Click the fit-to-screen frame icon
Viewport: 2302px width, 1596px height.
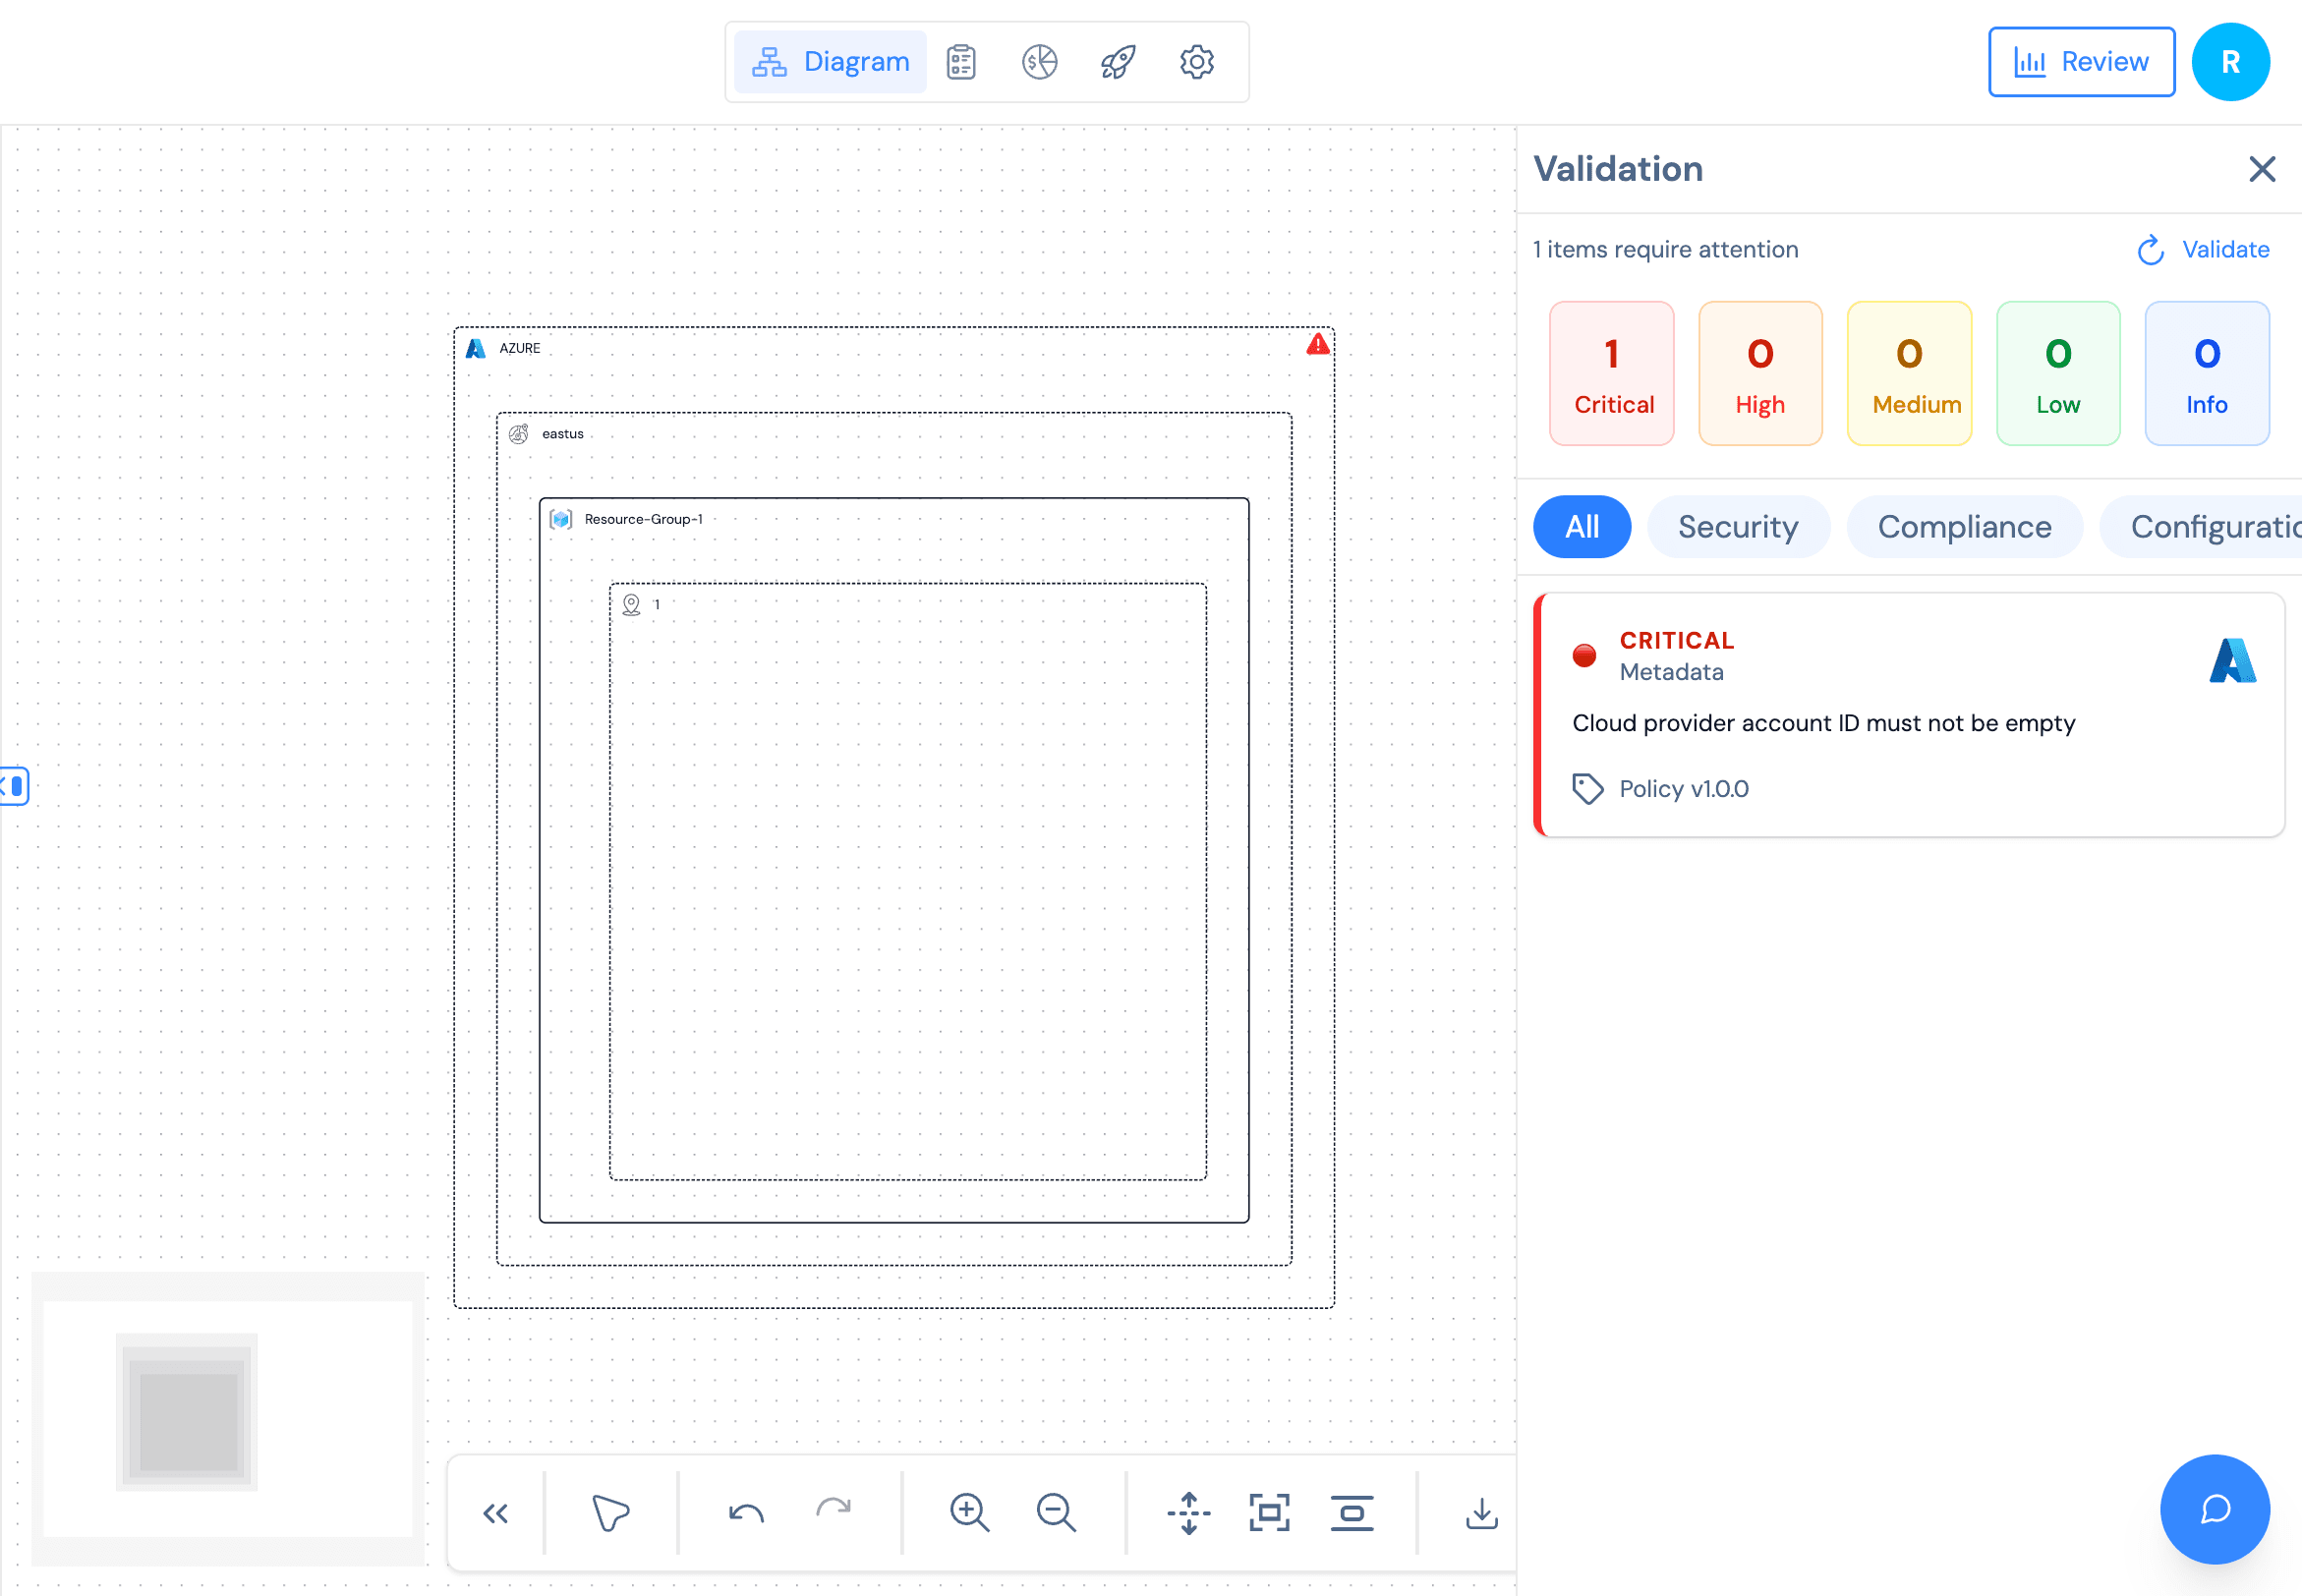point(1269,1512)
